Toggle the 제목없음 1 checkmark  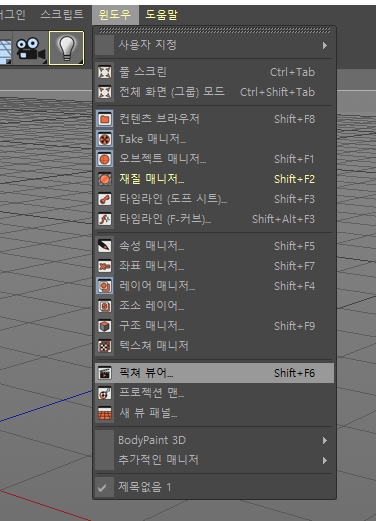click(102, 488)
